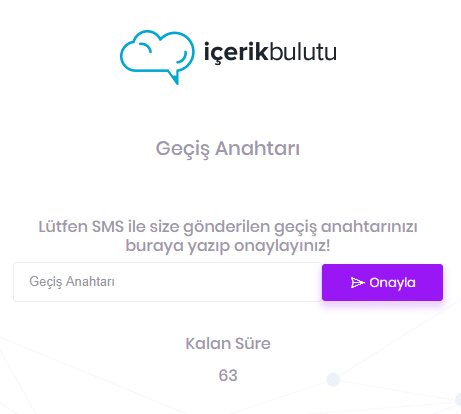Confirm with the purple Onayla button
461x414 pixels.
tap(382, 282)
